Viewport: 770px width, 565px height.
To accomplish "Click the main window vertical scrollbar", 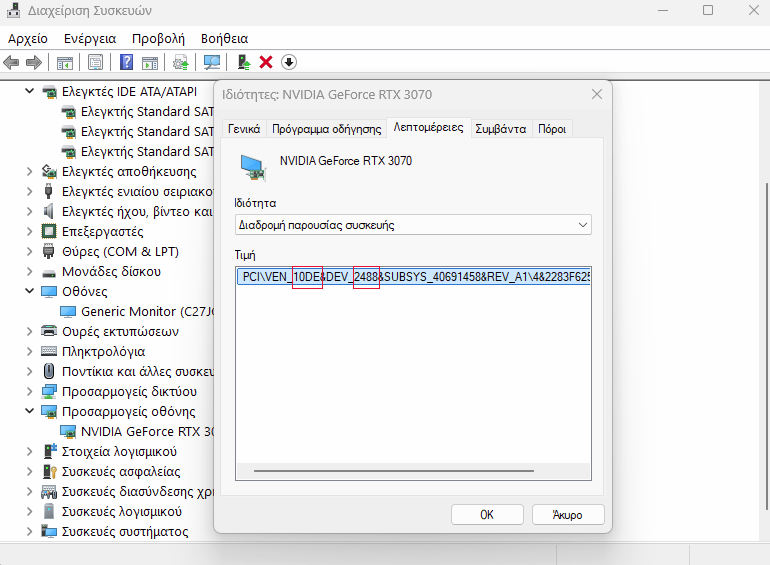I will tap(766, 346).
